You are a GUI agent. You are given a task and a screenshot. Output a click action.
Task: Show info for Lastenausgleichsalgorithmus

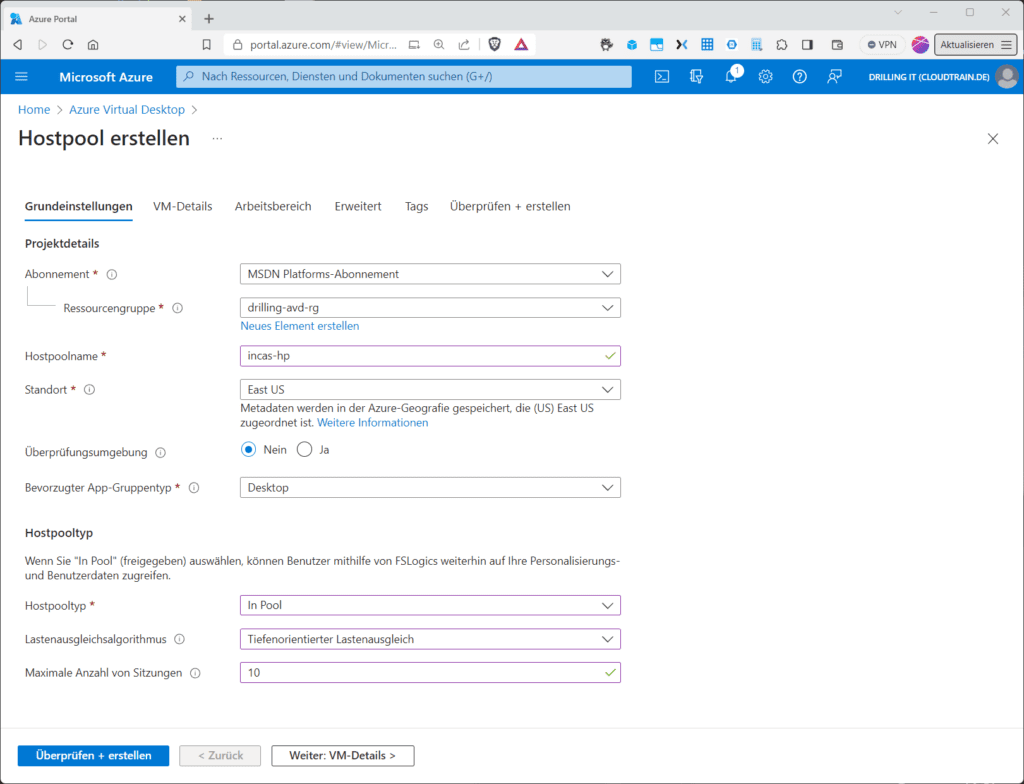click(180, 639)
